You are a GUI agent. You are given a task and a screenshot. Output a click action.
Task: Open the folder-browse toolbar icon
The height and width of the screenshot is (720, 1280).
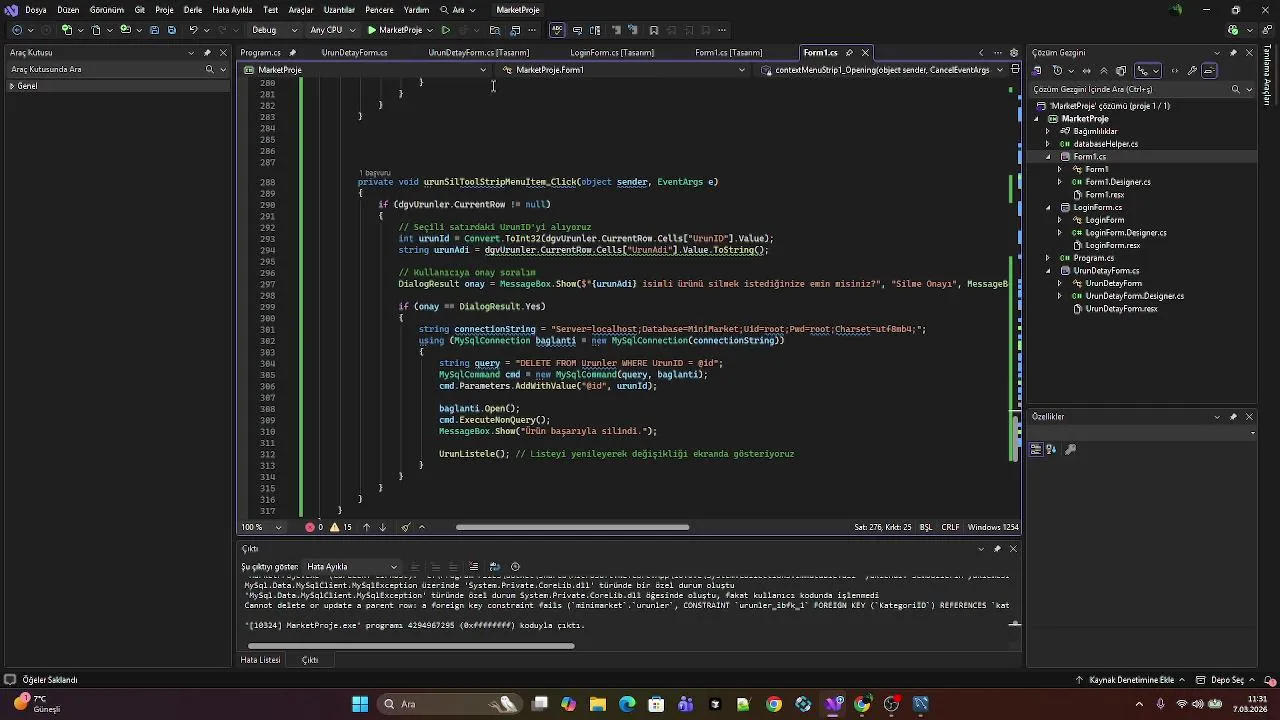494,30
